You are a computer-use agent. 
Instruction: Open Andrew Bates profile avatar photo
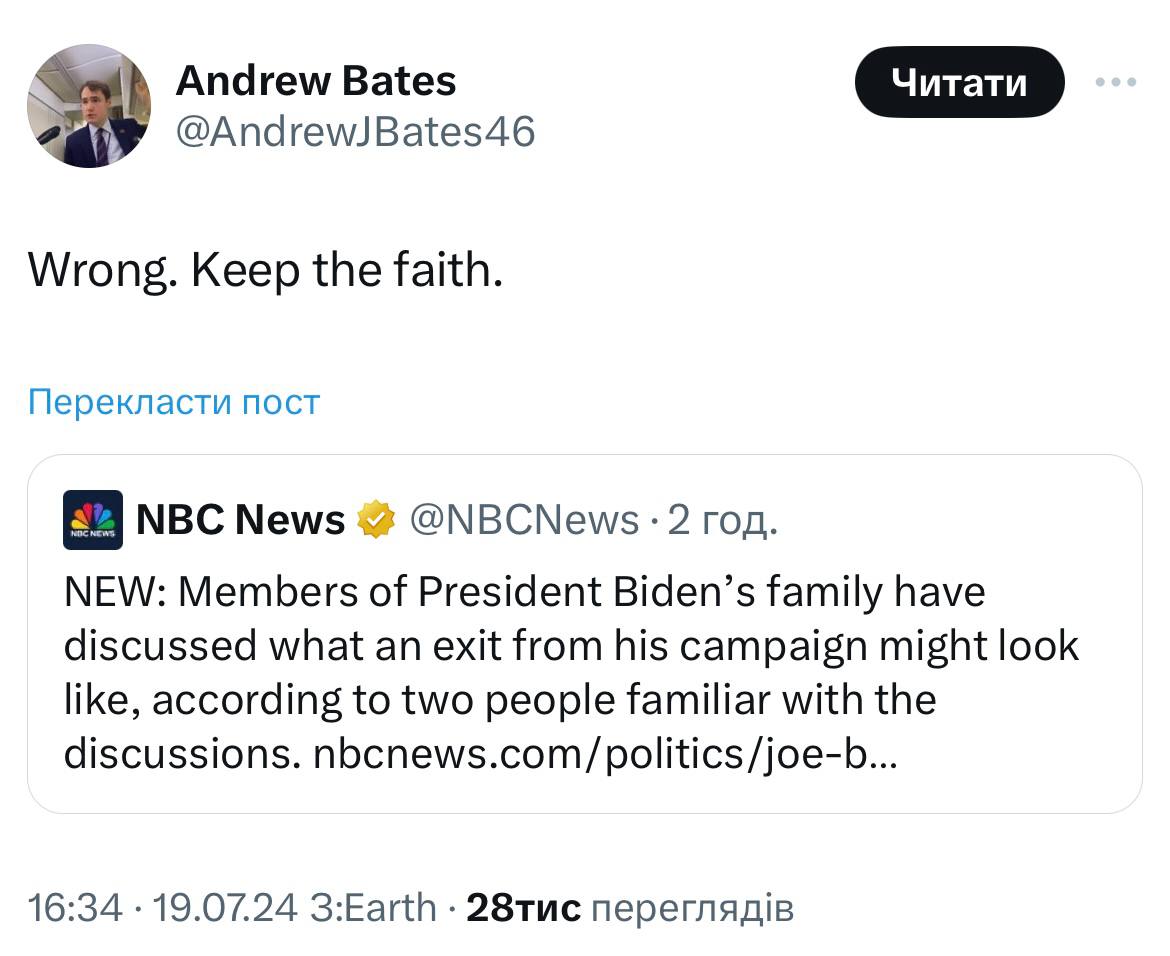pyautogui.click(x=89, y=105)
